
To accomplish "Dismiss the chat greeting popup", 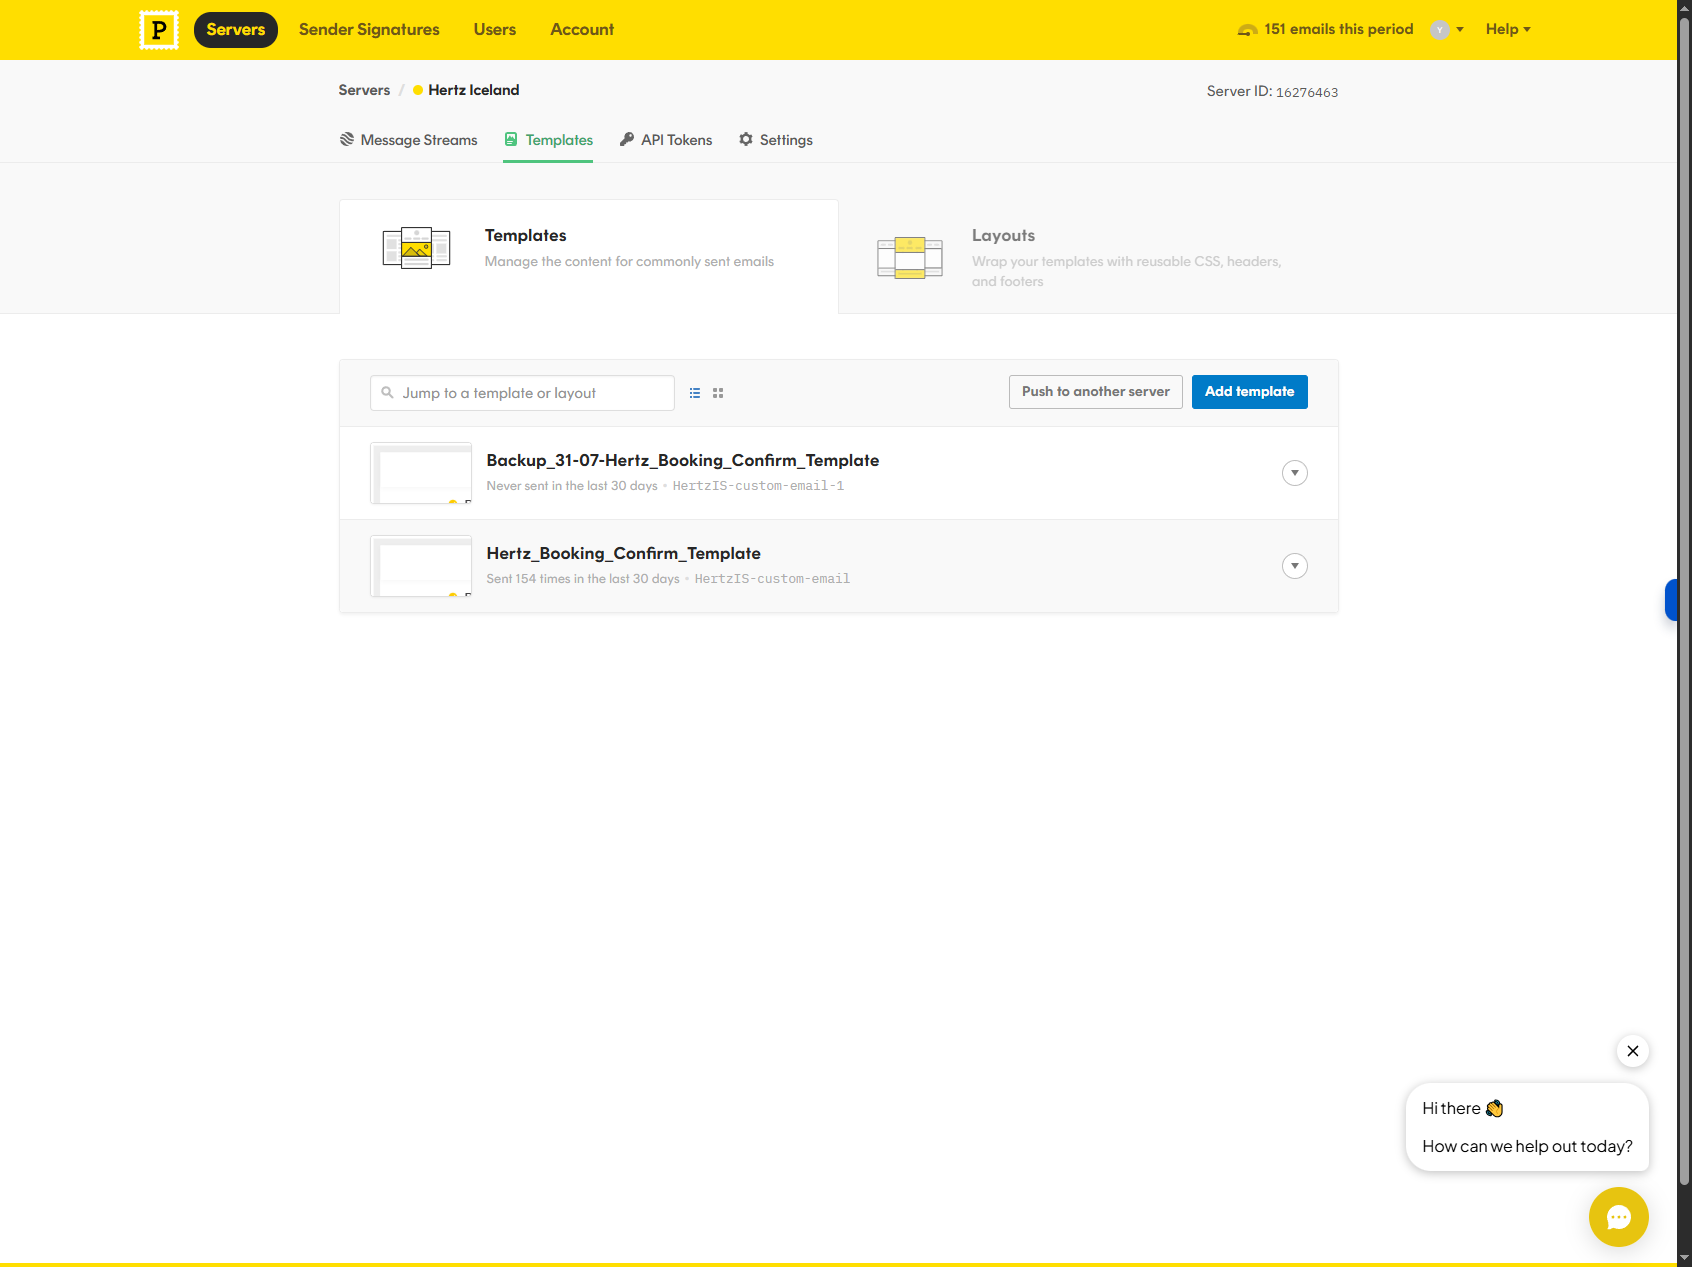I will (1632, 1051).
